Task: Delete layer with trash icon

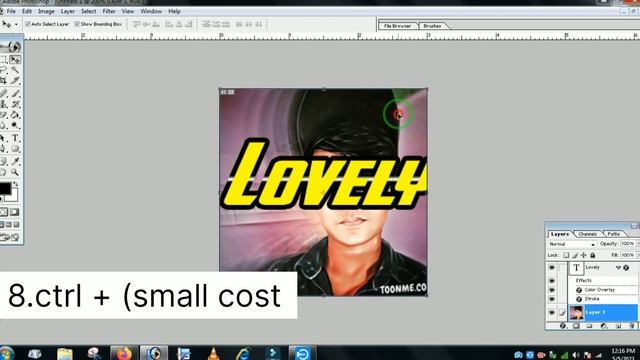Action: (x=632, y=326)
